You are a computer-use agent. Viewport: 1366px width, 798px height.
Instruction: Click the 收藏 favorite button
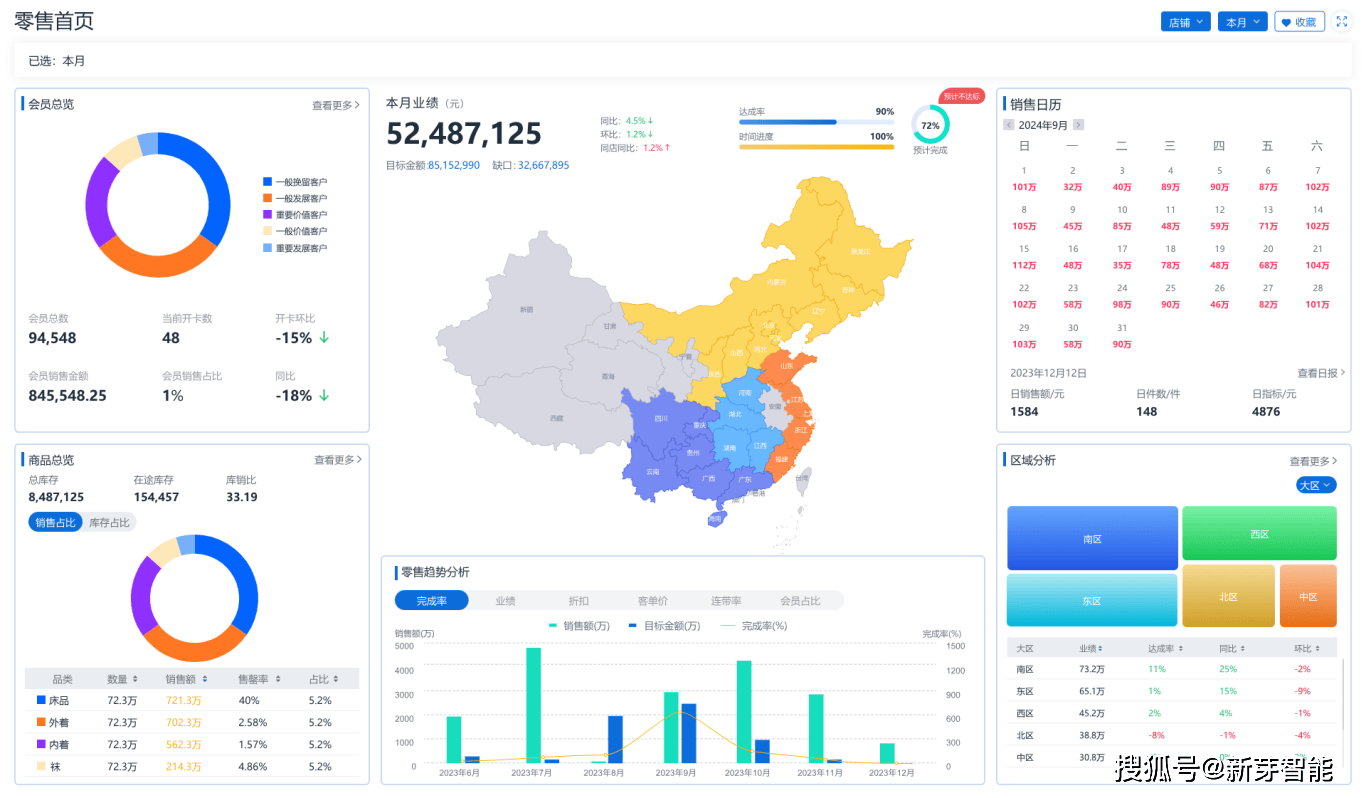pyautogui.click(x=1300, y=22)
